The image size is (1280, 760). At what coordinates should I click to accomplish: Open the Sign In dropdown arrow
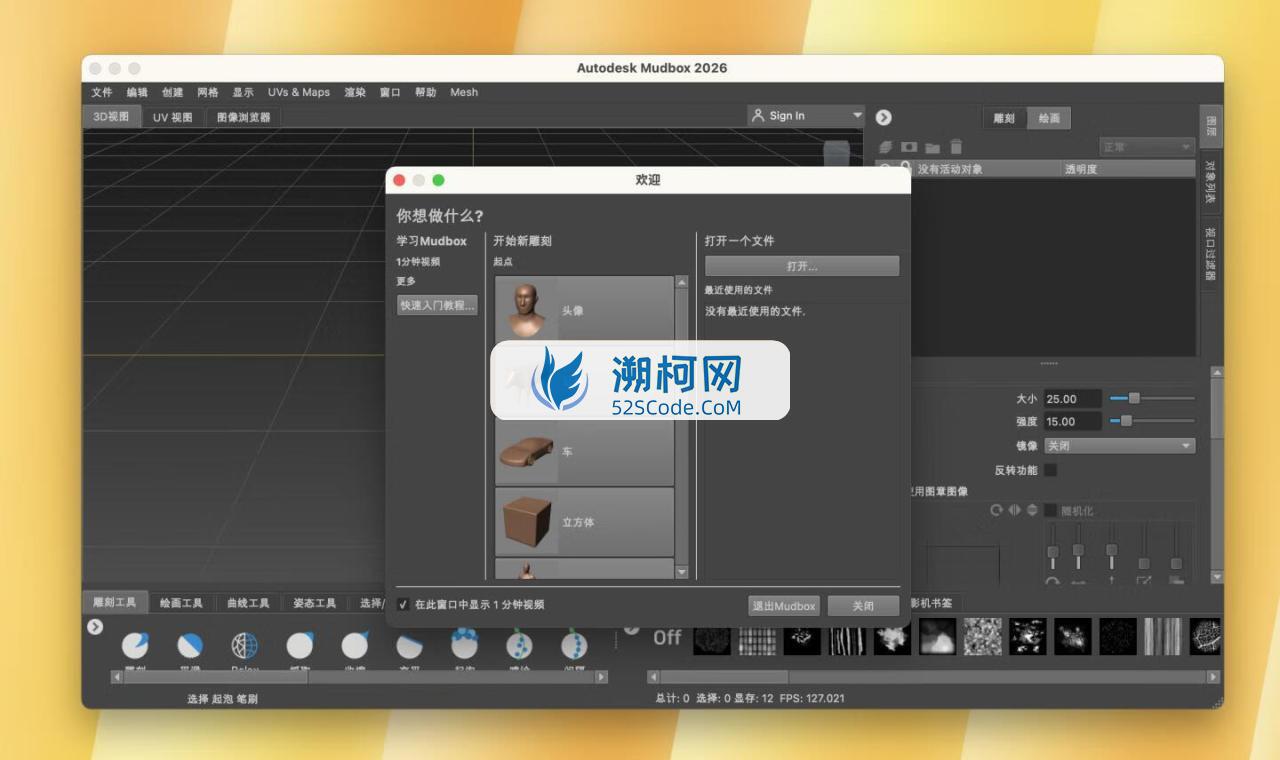click(x=857, y=116)
